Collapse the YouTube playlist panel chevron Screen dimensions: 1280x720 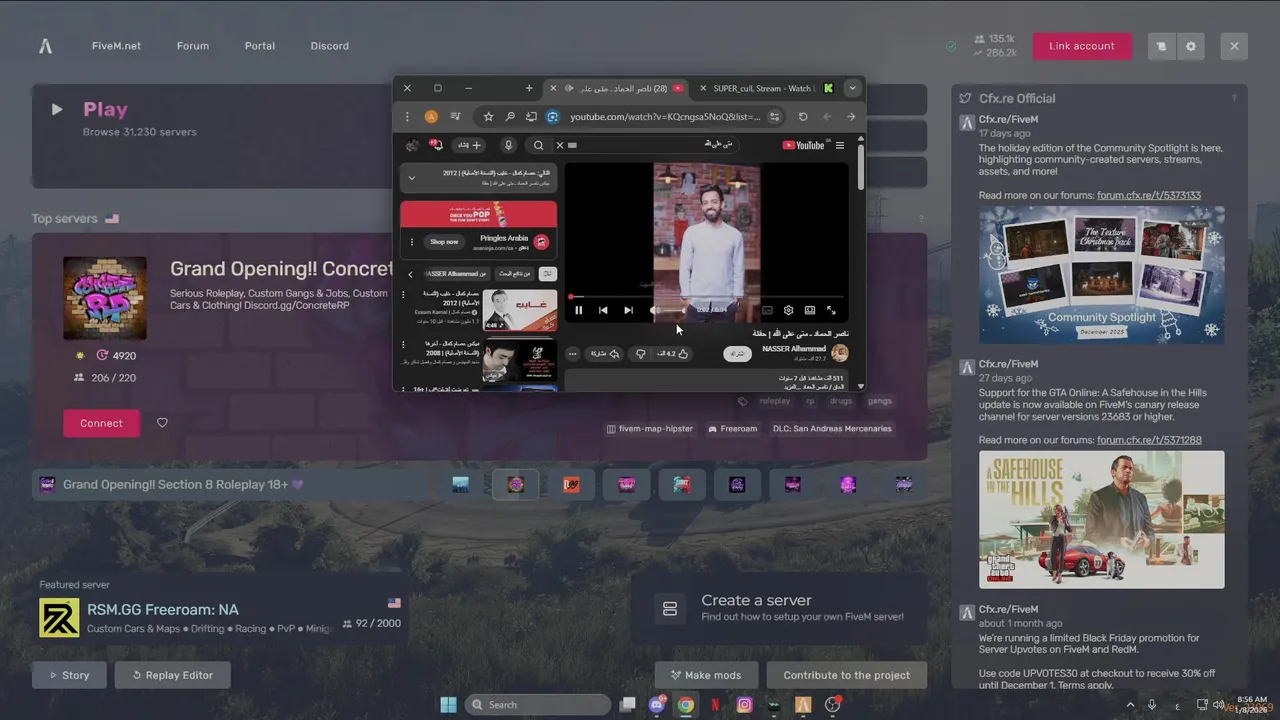click(411, 178)
